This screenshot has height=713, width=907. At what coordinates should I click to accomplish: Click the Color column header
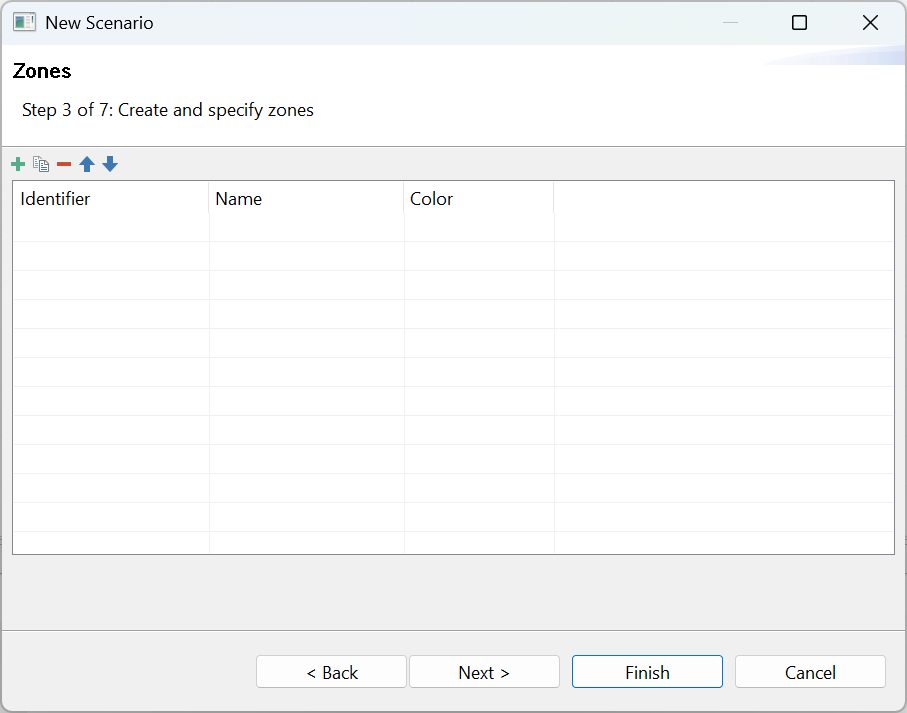tap(479, 198)
